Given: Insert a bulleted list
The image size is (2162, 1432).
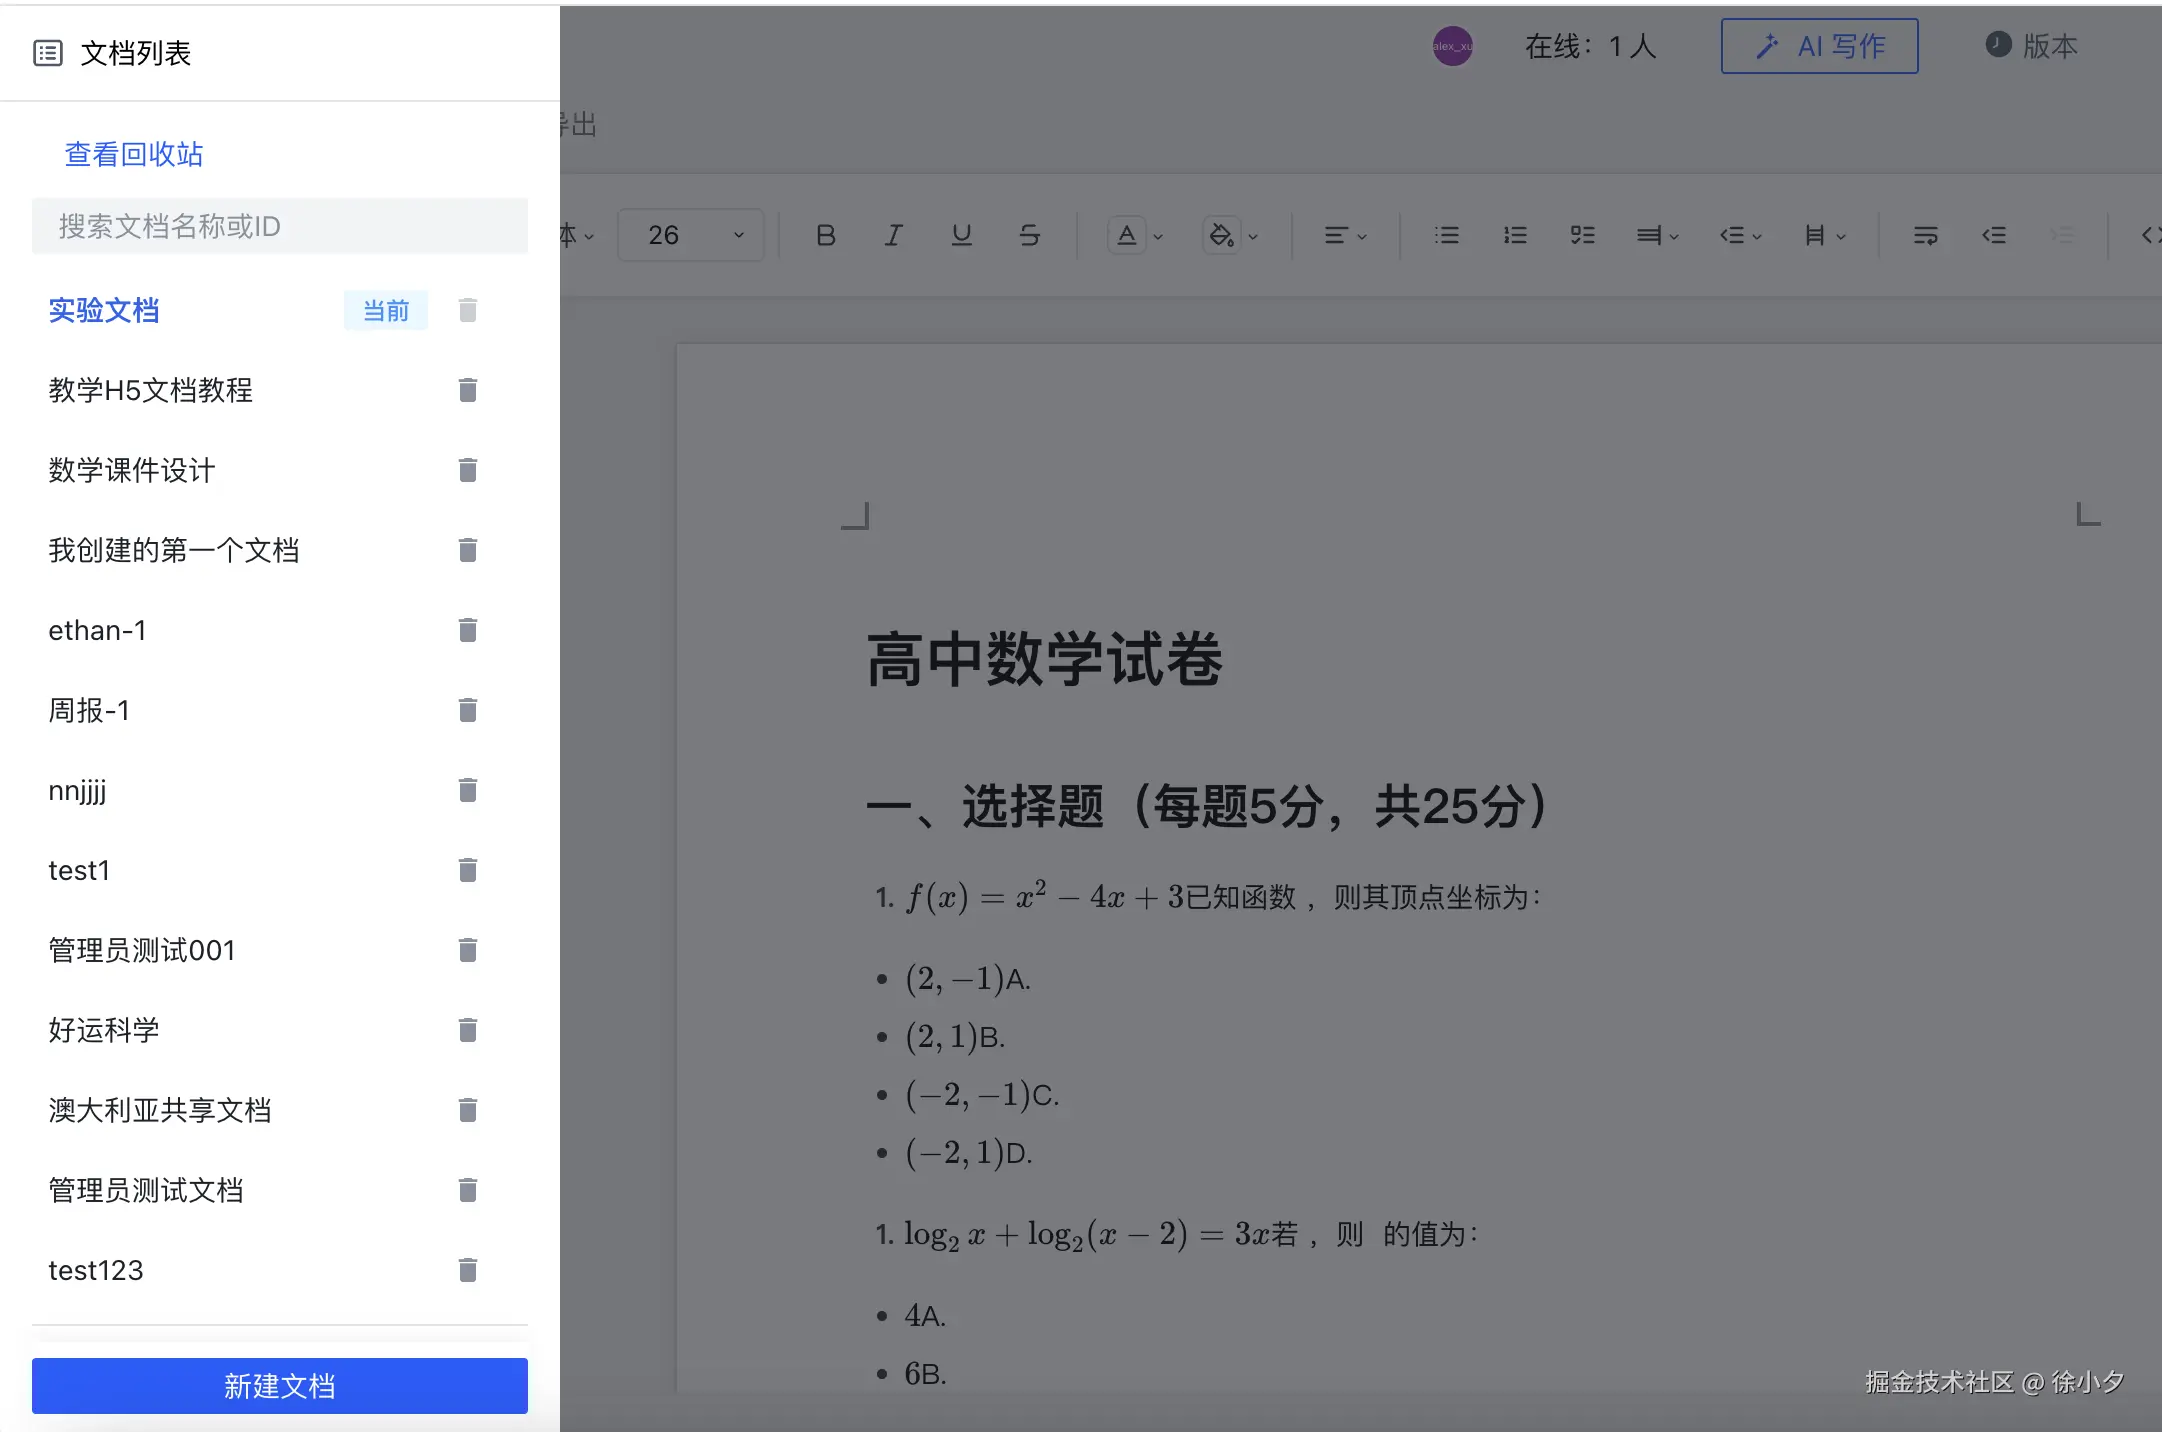Looking at the screenshot, I should coord(1446,235).
